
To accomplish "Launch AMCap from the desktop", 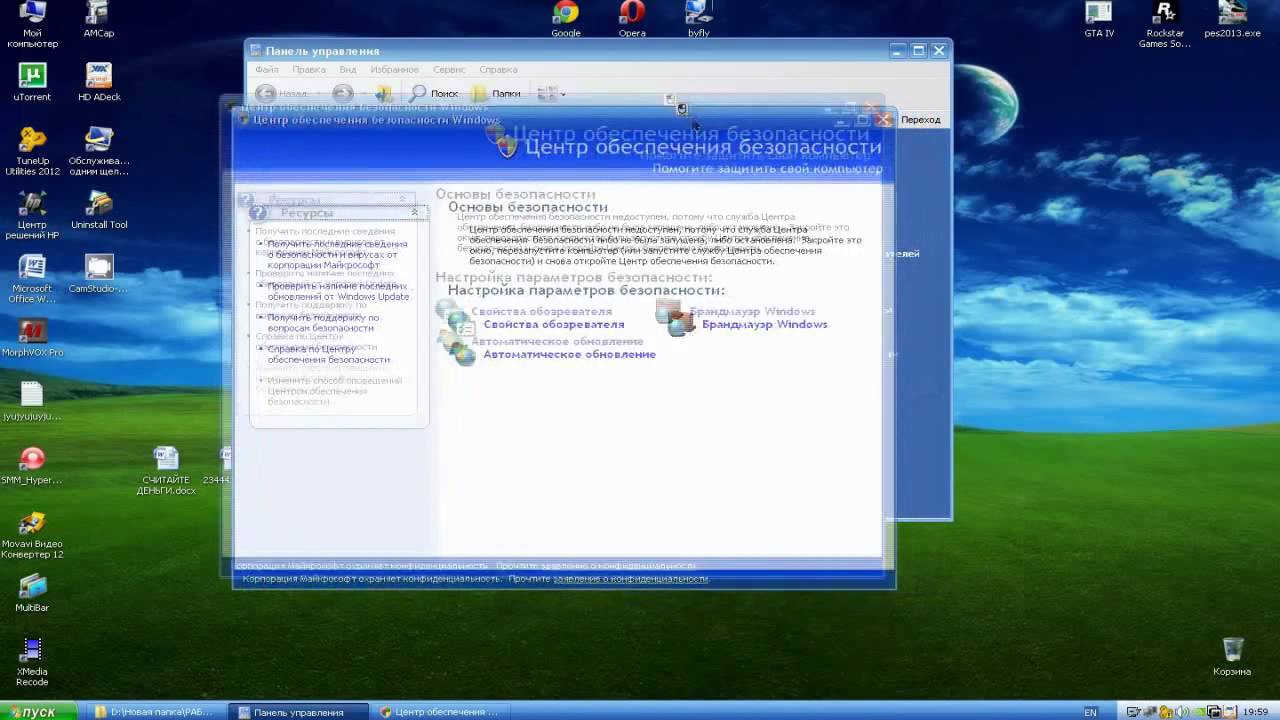I will click(98, 20).
